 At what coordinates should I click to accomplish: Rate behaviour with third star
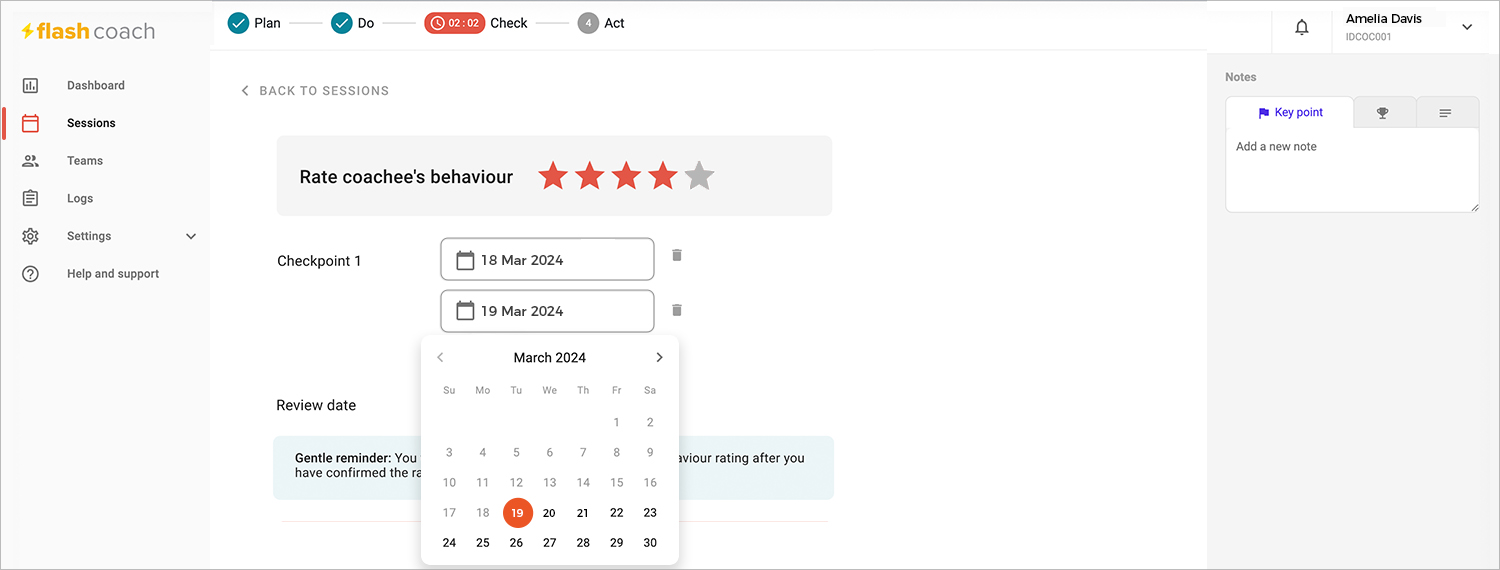click(626, 176)
